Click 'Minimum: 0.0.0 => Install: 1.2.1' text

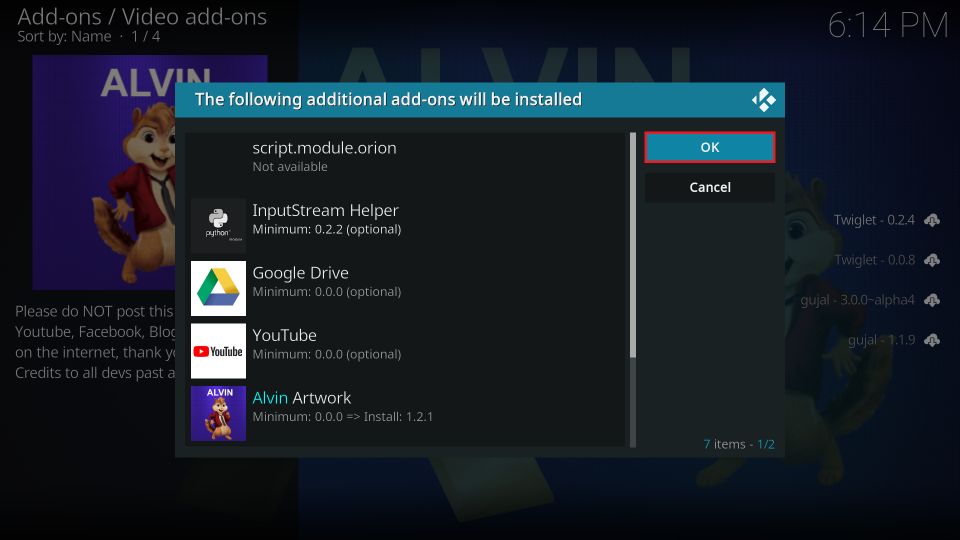click(x=342, y=416)
